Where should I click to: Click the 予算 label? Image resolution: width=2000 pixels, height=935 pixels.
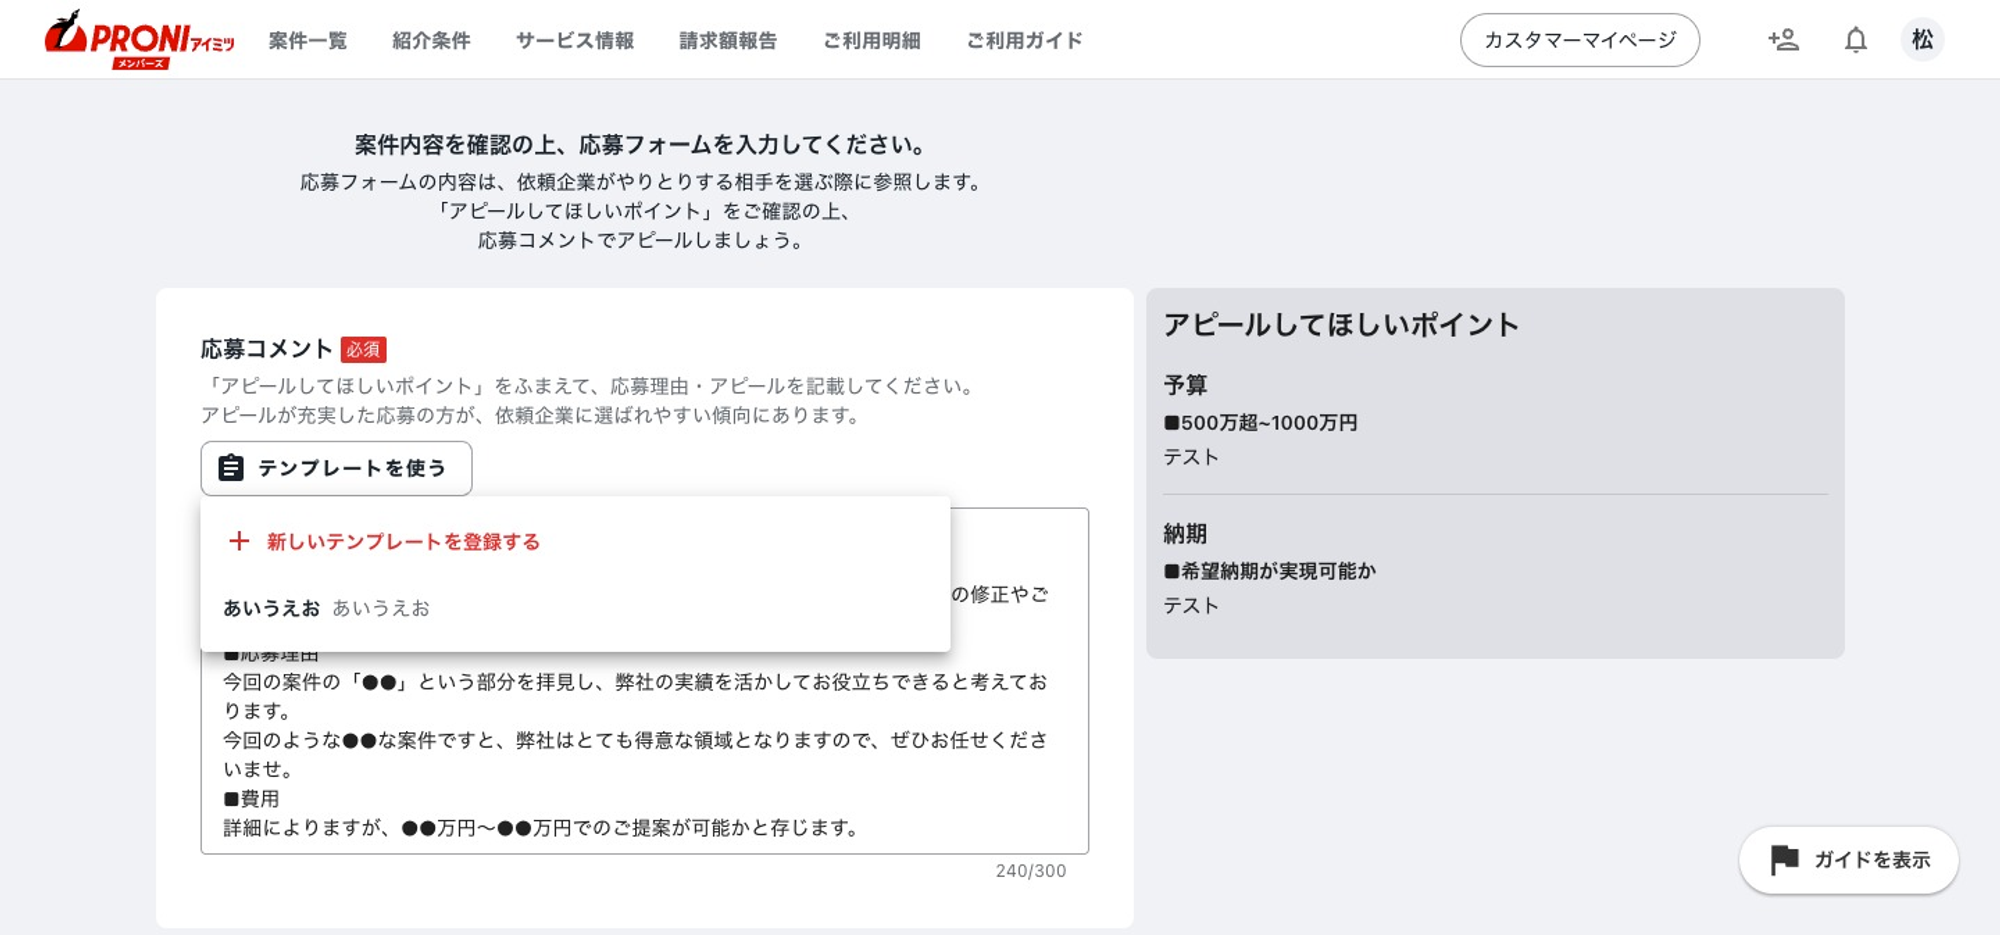(1185, 385)
